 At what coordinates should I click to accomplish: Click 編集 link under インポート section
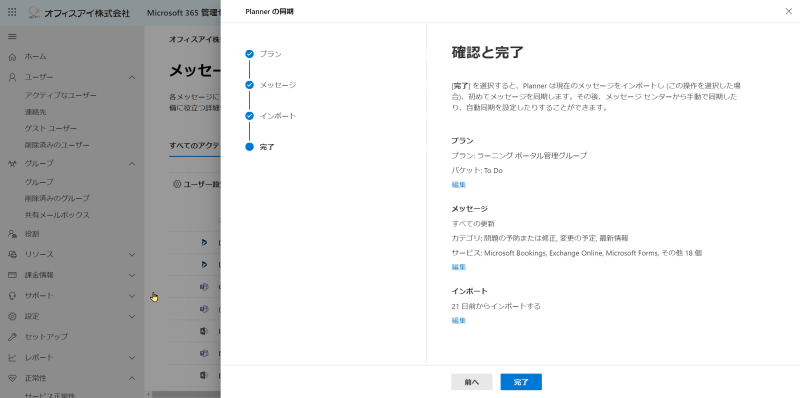tap(459, 320)
